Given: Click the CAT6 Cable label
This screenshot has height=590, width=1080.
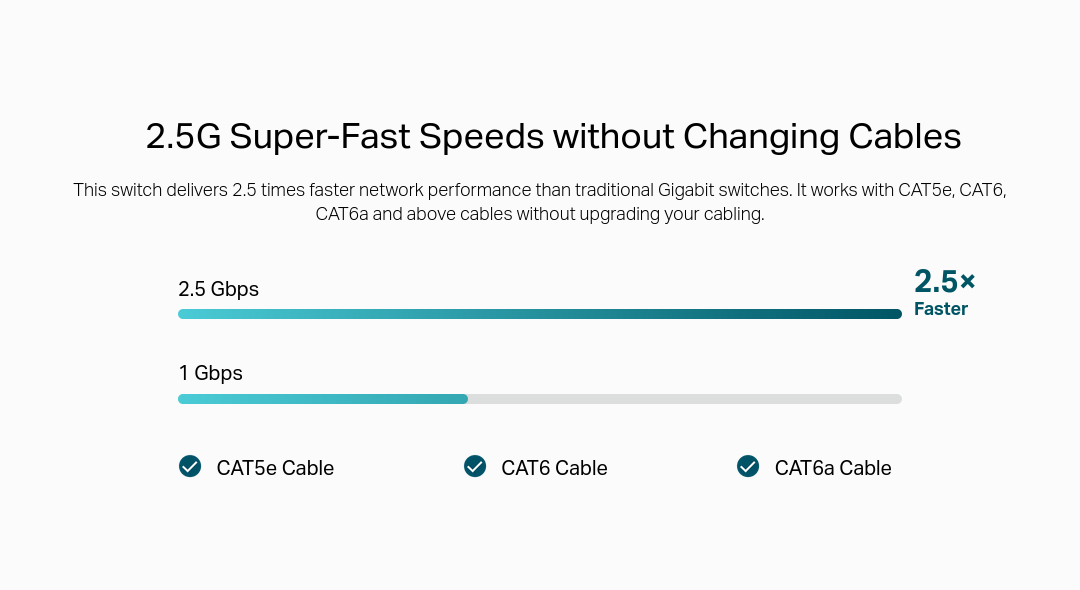Looking at the screenshot, I should click(x=554, y=468).
